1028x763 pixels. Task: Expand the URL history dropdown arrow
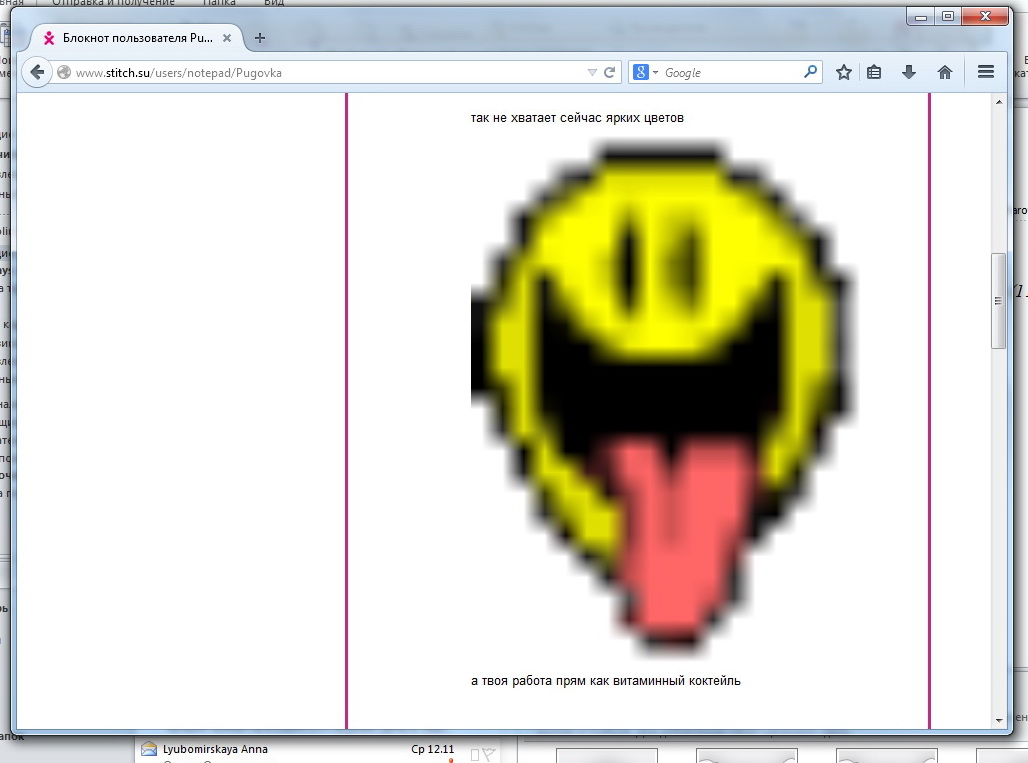click(591, 72)
